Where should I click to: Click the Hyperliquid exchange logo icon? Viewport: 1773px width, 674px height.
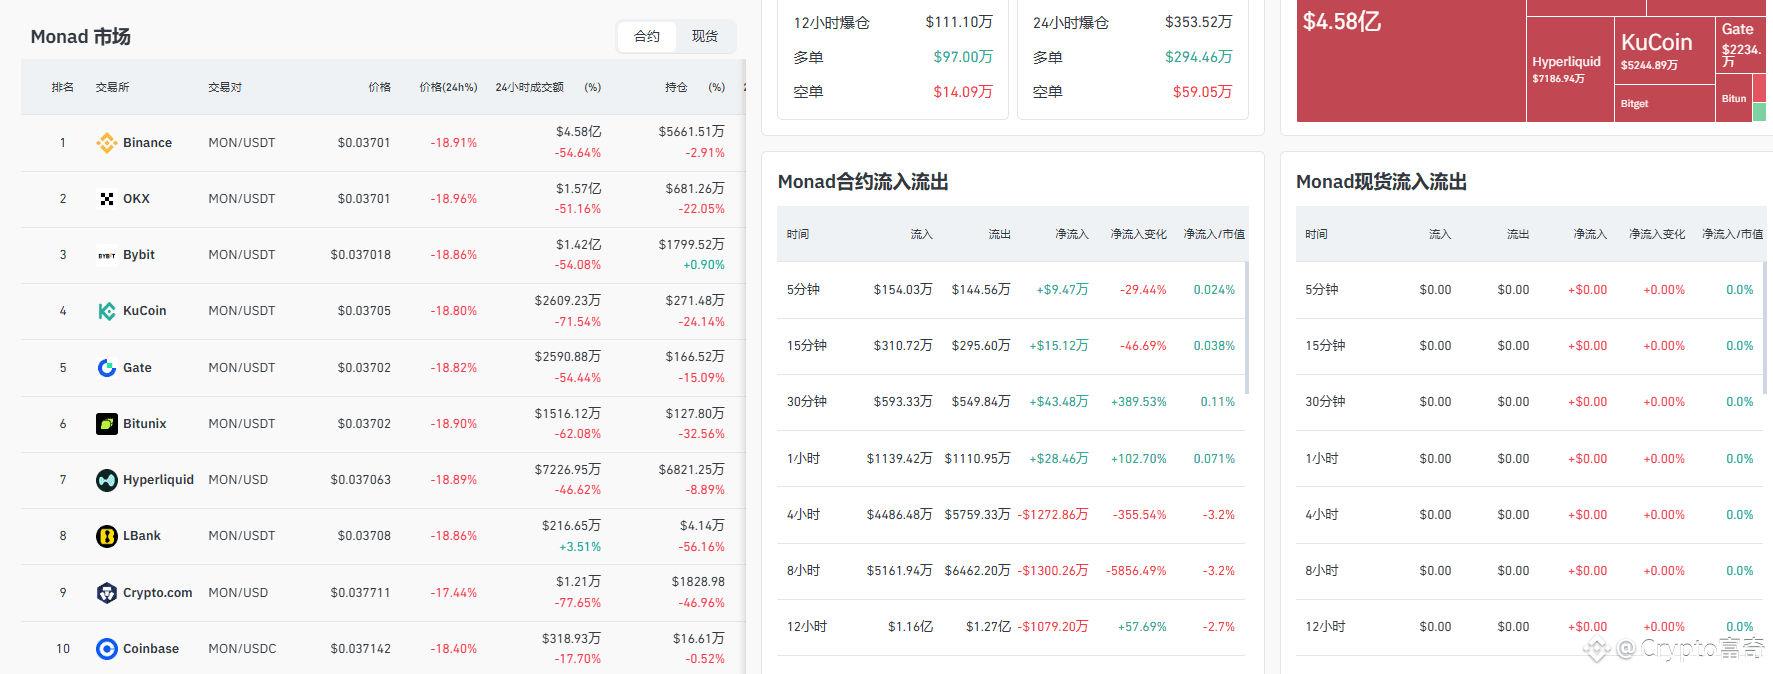pos(106,480)
